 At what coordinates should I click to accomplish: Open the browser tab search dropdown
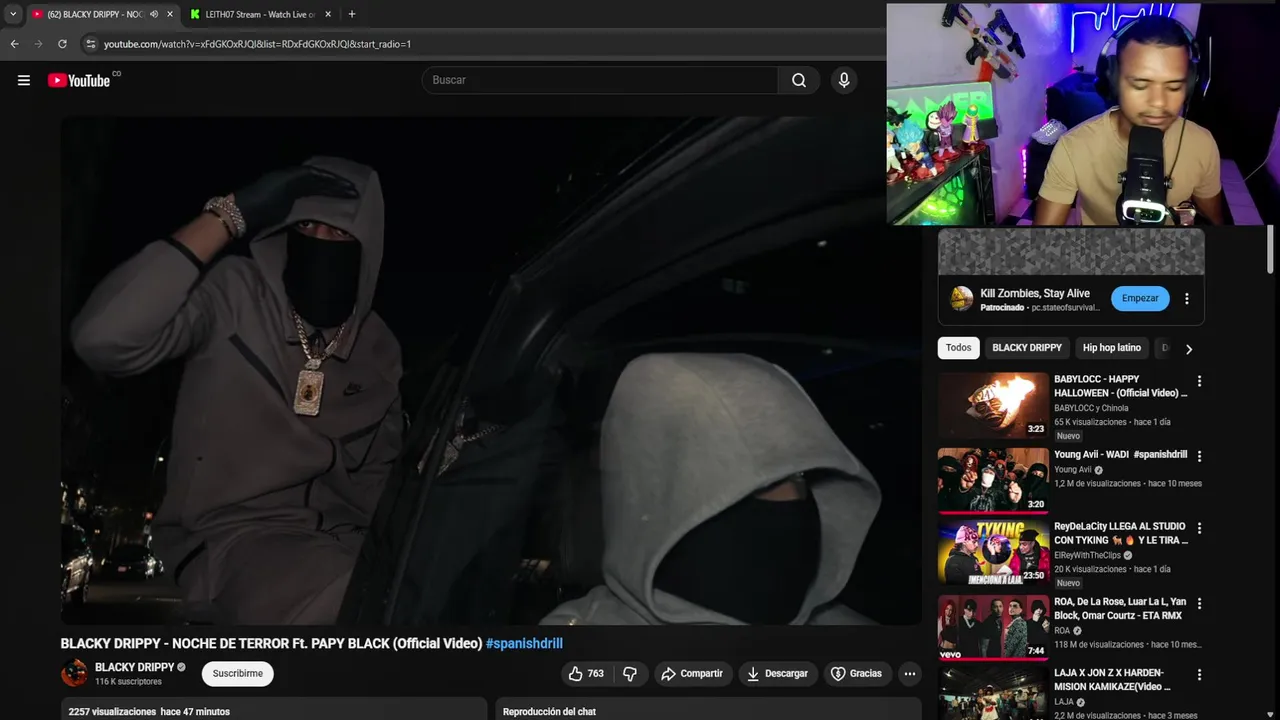click(12, 14)
